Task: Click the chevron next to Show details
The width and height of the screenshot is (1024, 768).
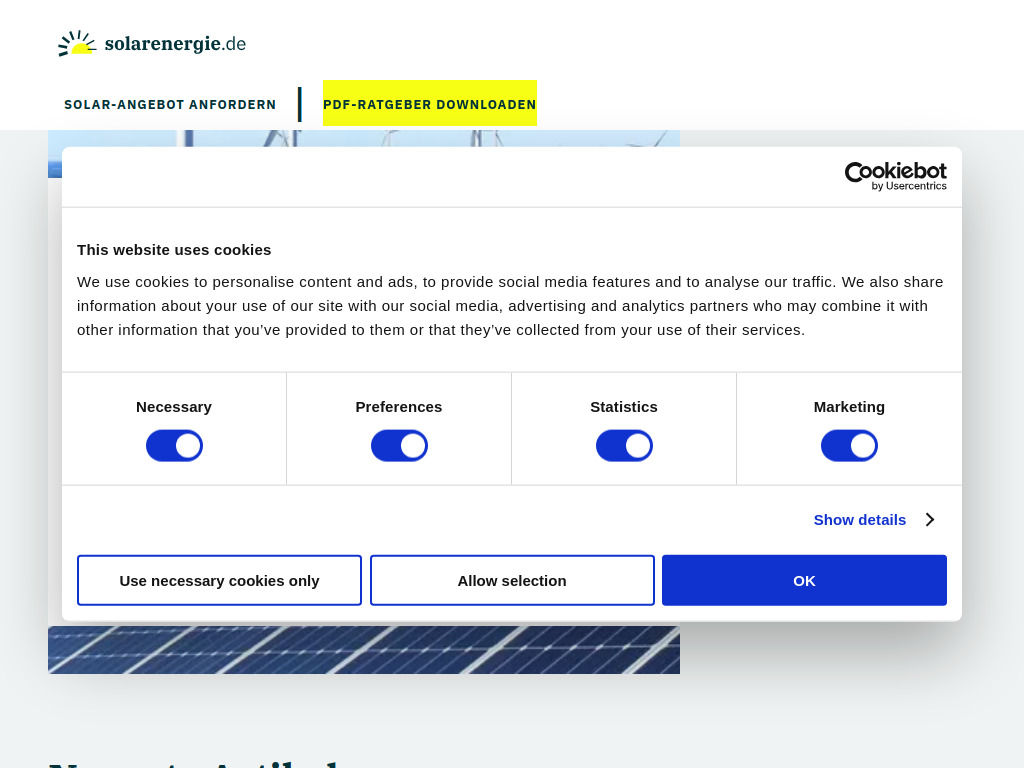Action: [x=929, y=519]
